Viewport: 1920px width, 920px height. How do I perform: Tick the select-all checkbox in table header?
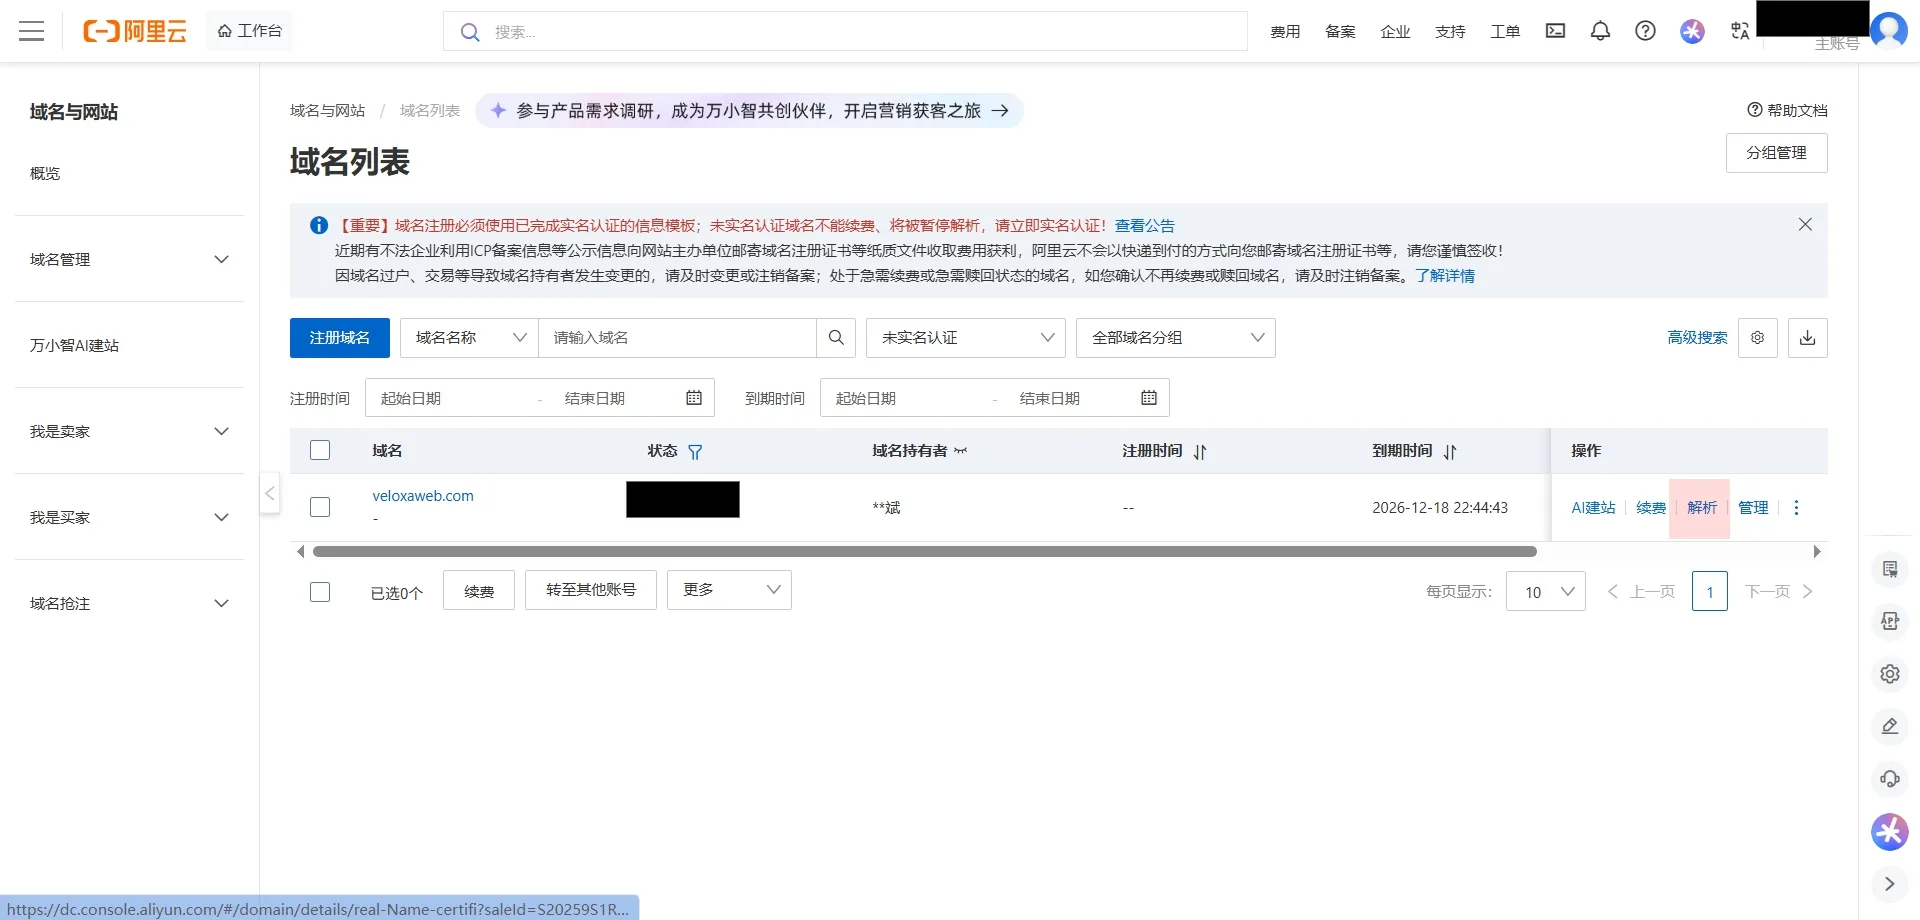tap(320, 451)
